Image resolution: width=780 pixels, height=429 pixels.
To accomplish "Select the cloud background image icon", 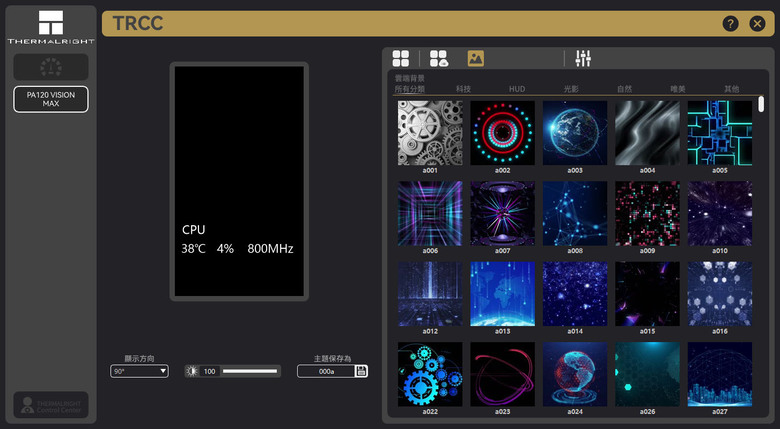I will (x=476, y=58).
